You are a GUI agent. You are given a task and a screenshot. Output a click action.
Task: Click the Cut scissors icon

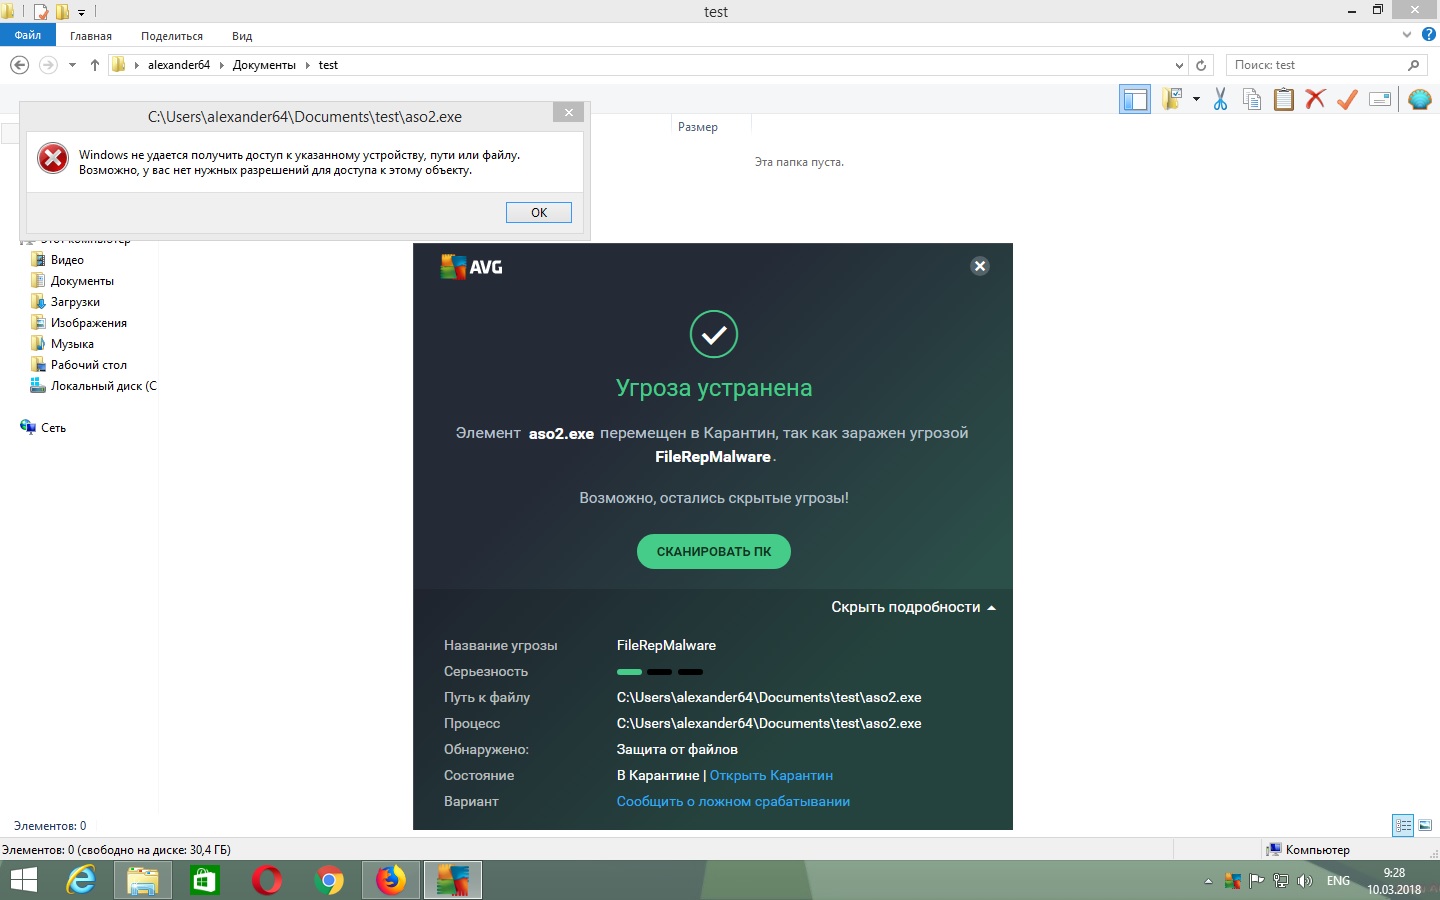coord(1220,99)
